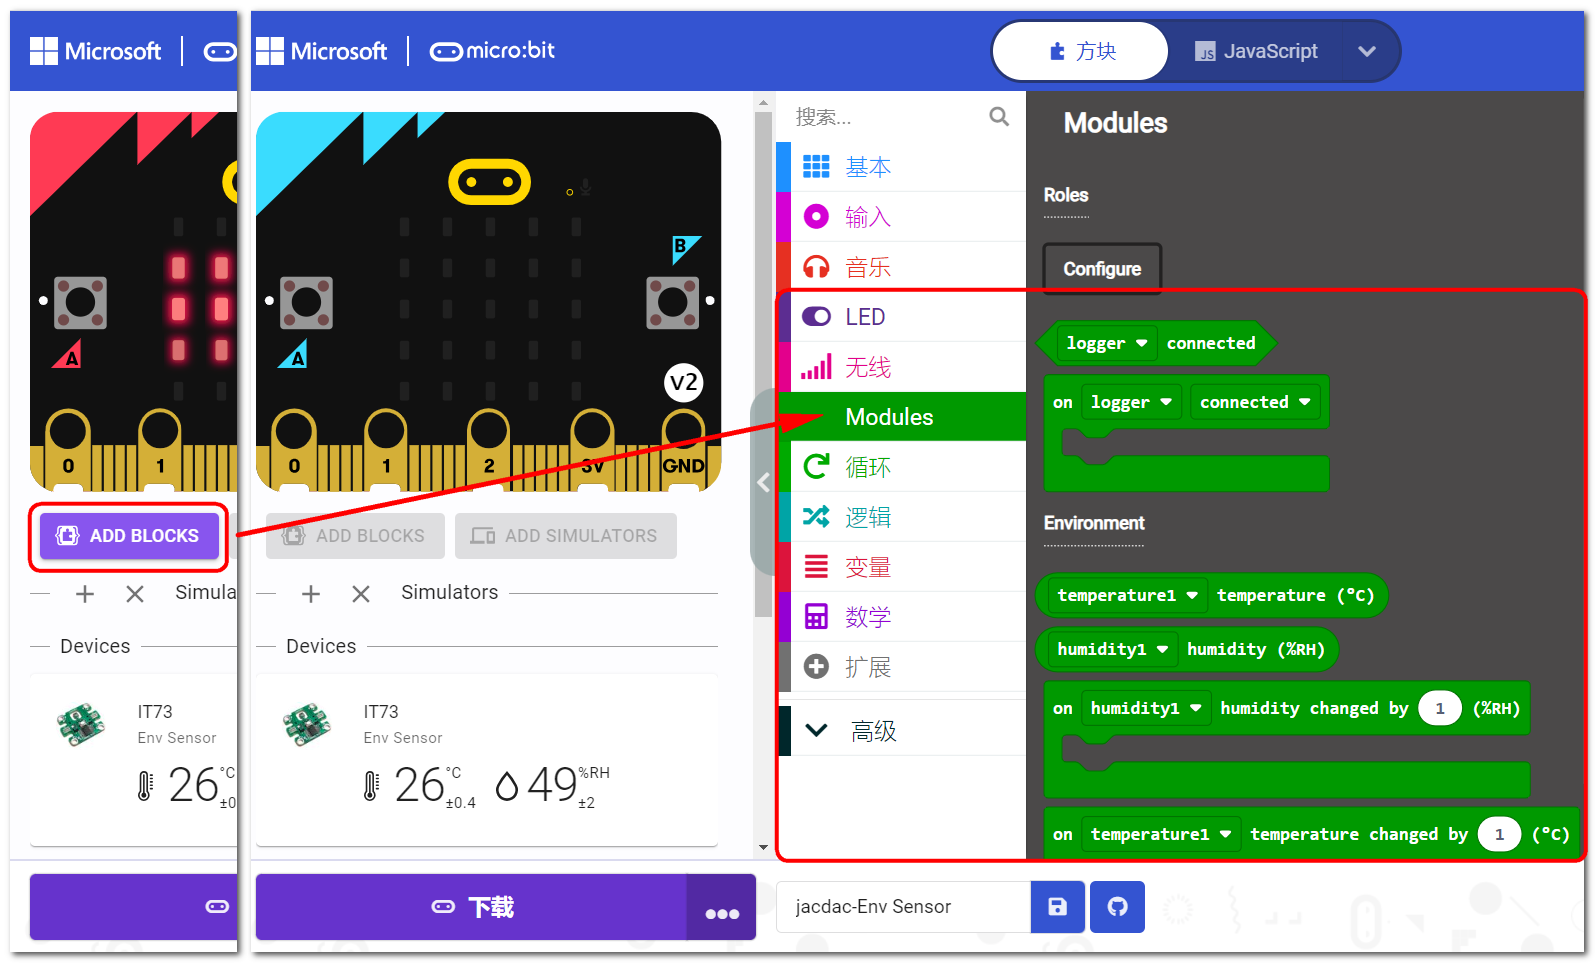Screen dimensions: 1595x963
Task: Click the Configure roles button
Action: [x=1101, y=269]
